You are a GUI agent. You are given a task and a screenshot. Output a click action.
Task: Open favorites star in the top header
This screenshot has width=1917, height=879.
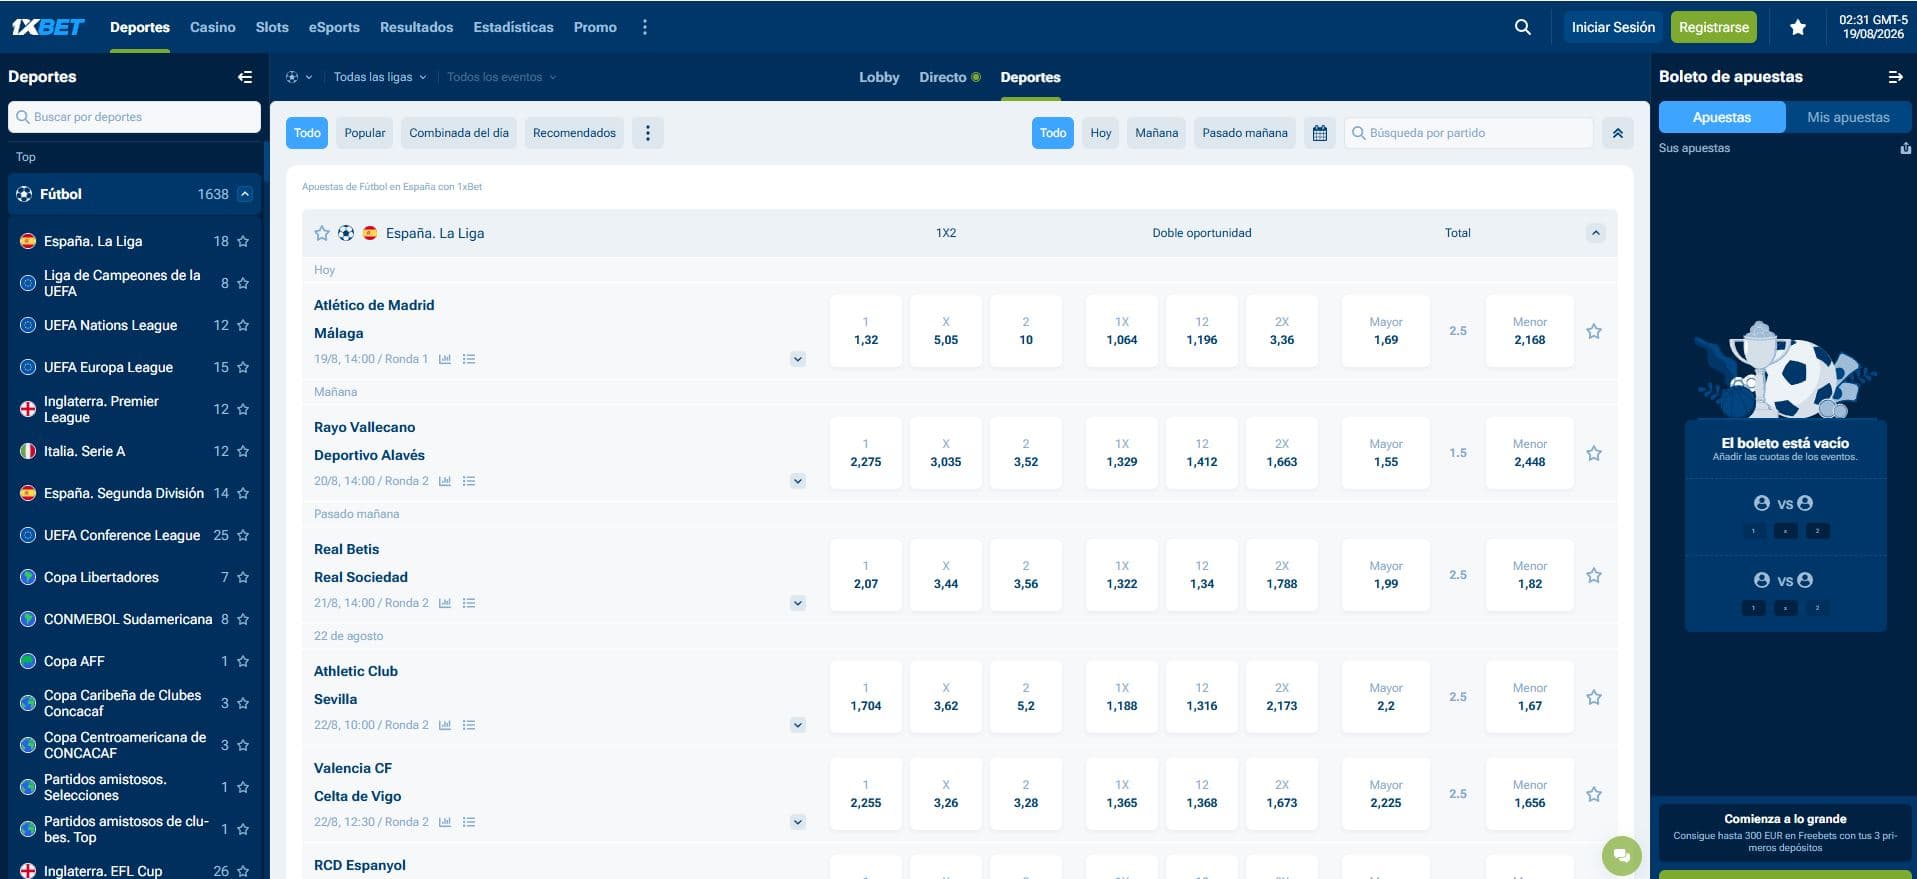[x=1797, y=27]
